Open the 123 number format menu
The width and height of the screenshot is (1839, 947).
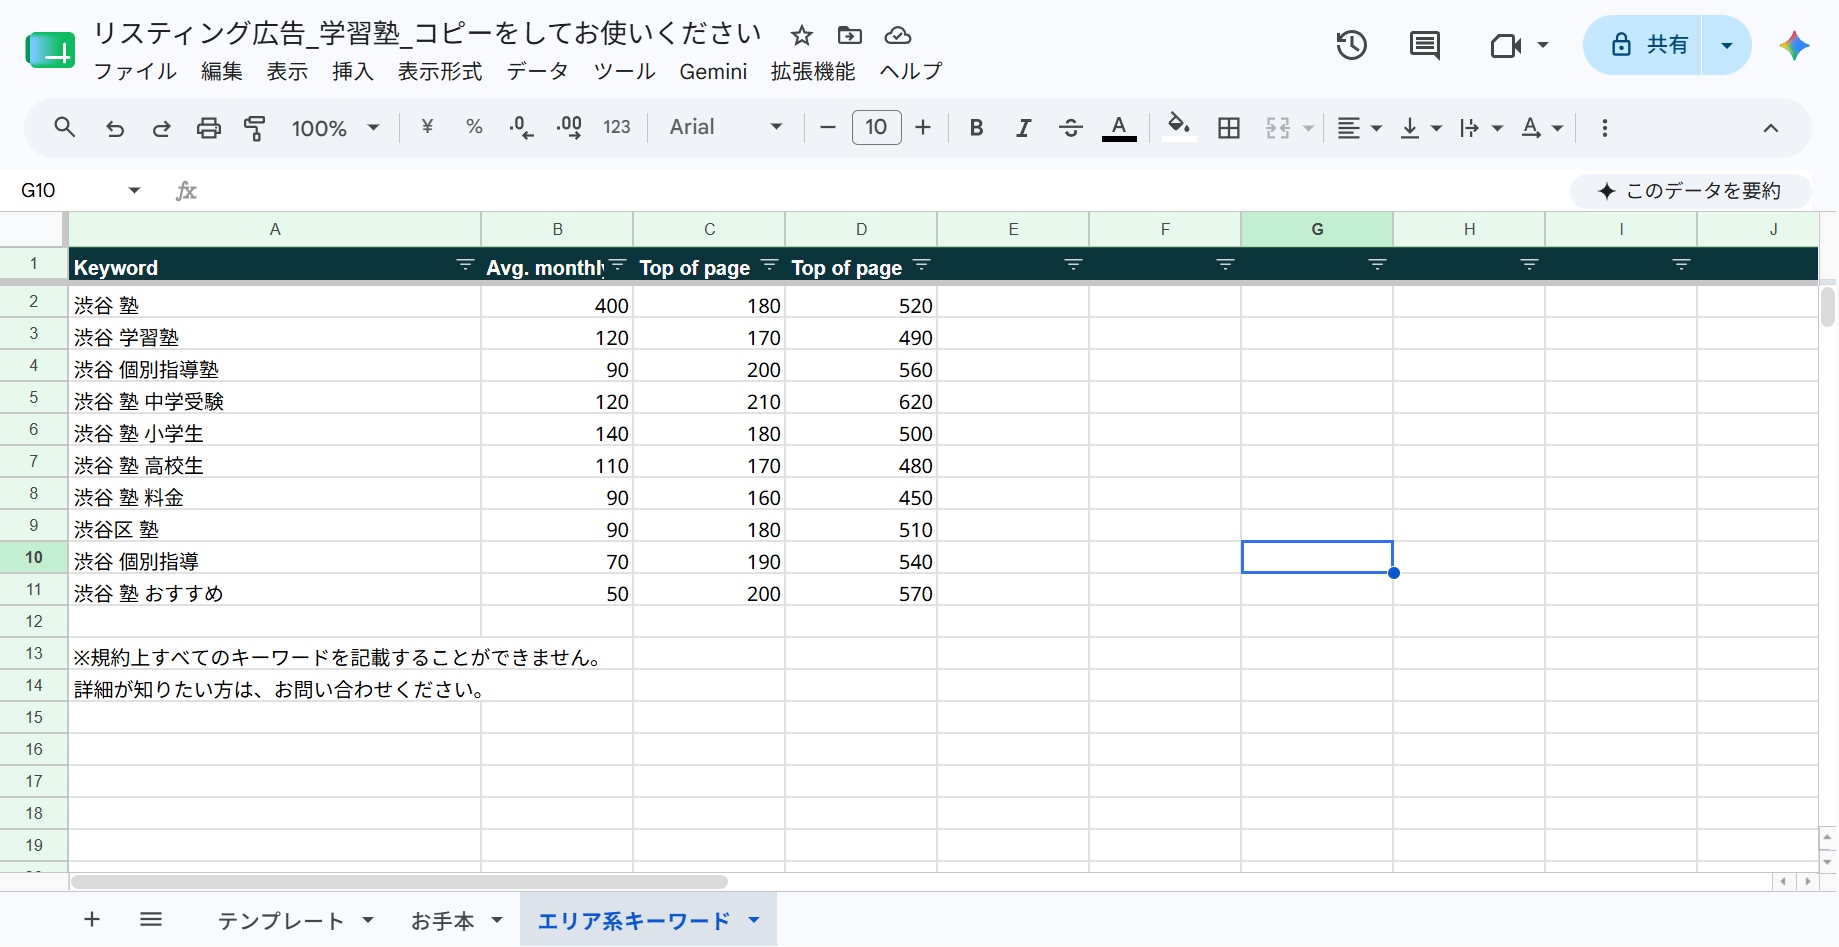coord(617,127)
